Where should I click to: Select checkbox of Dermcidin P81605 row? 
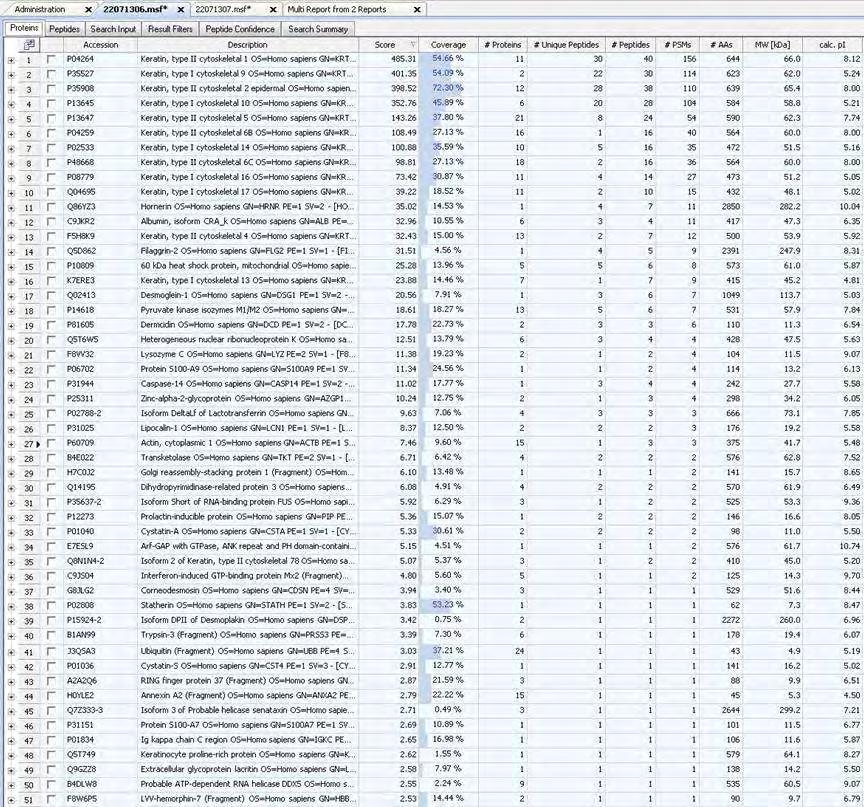[x=51, y=324]
